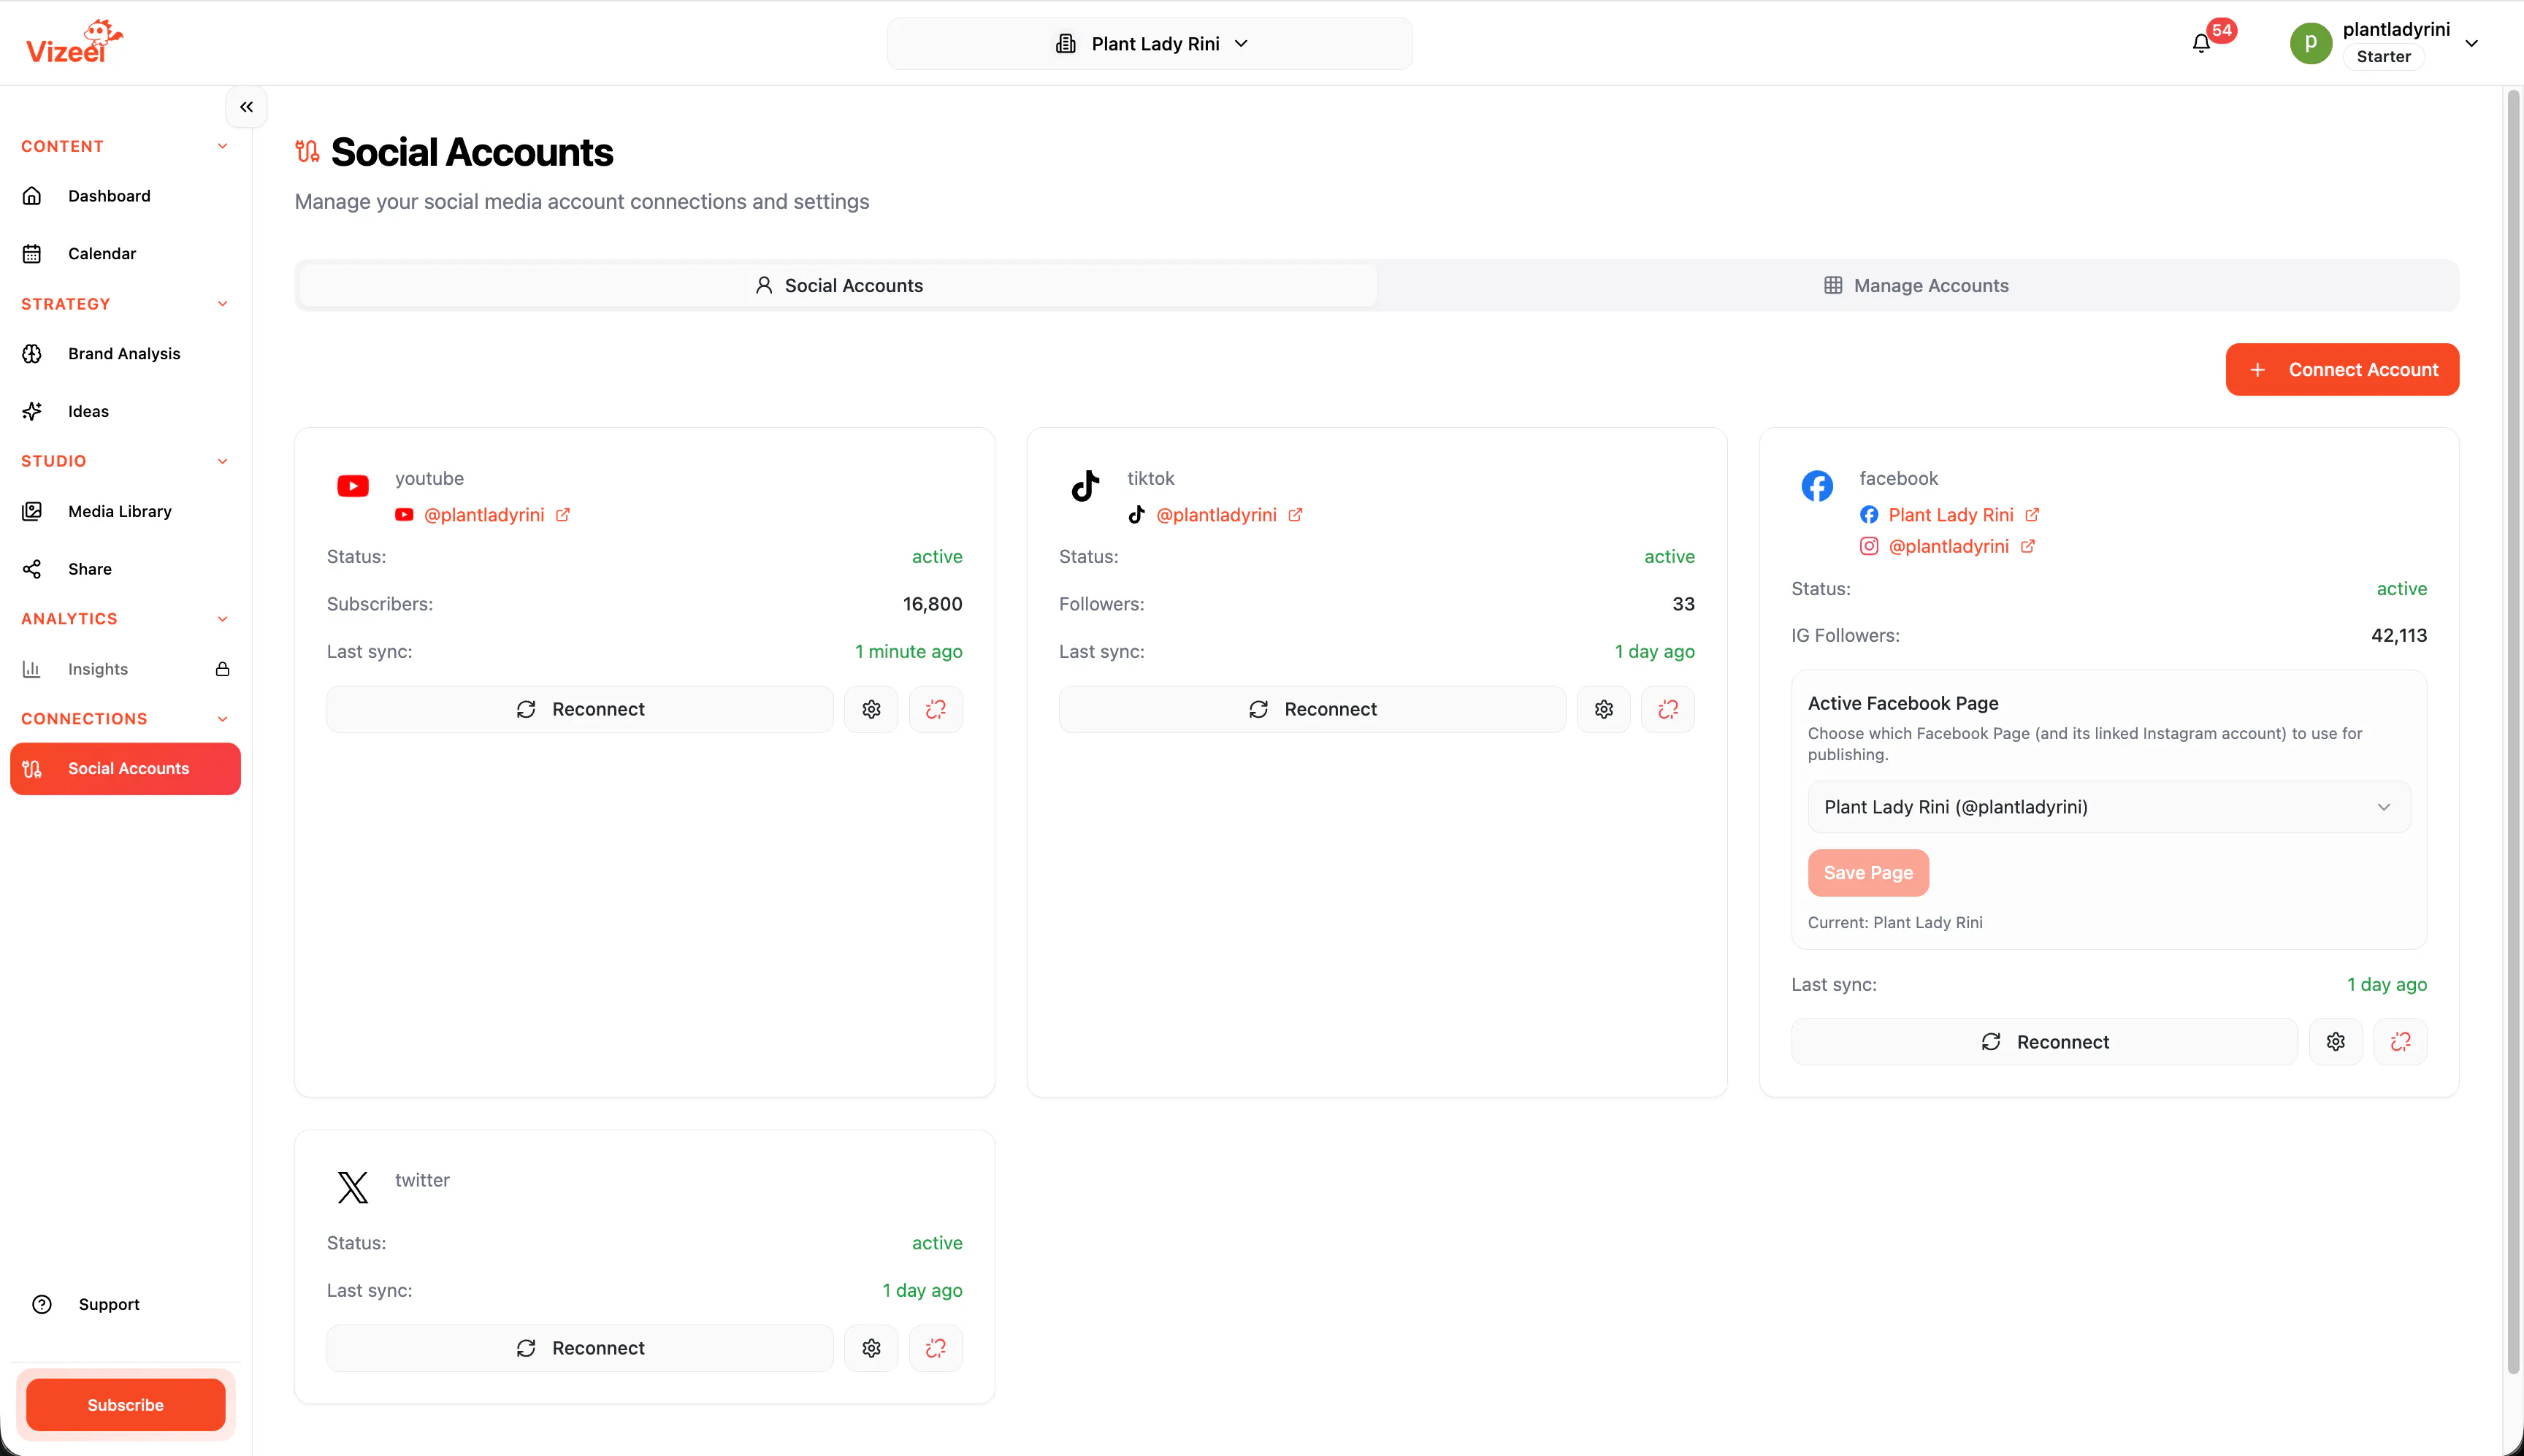Switch to the Manage Accounts tab
Screen dimensions: 2524x1456
[x=1916, y=286]
